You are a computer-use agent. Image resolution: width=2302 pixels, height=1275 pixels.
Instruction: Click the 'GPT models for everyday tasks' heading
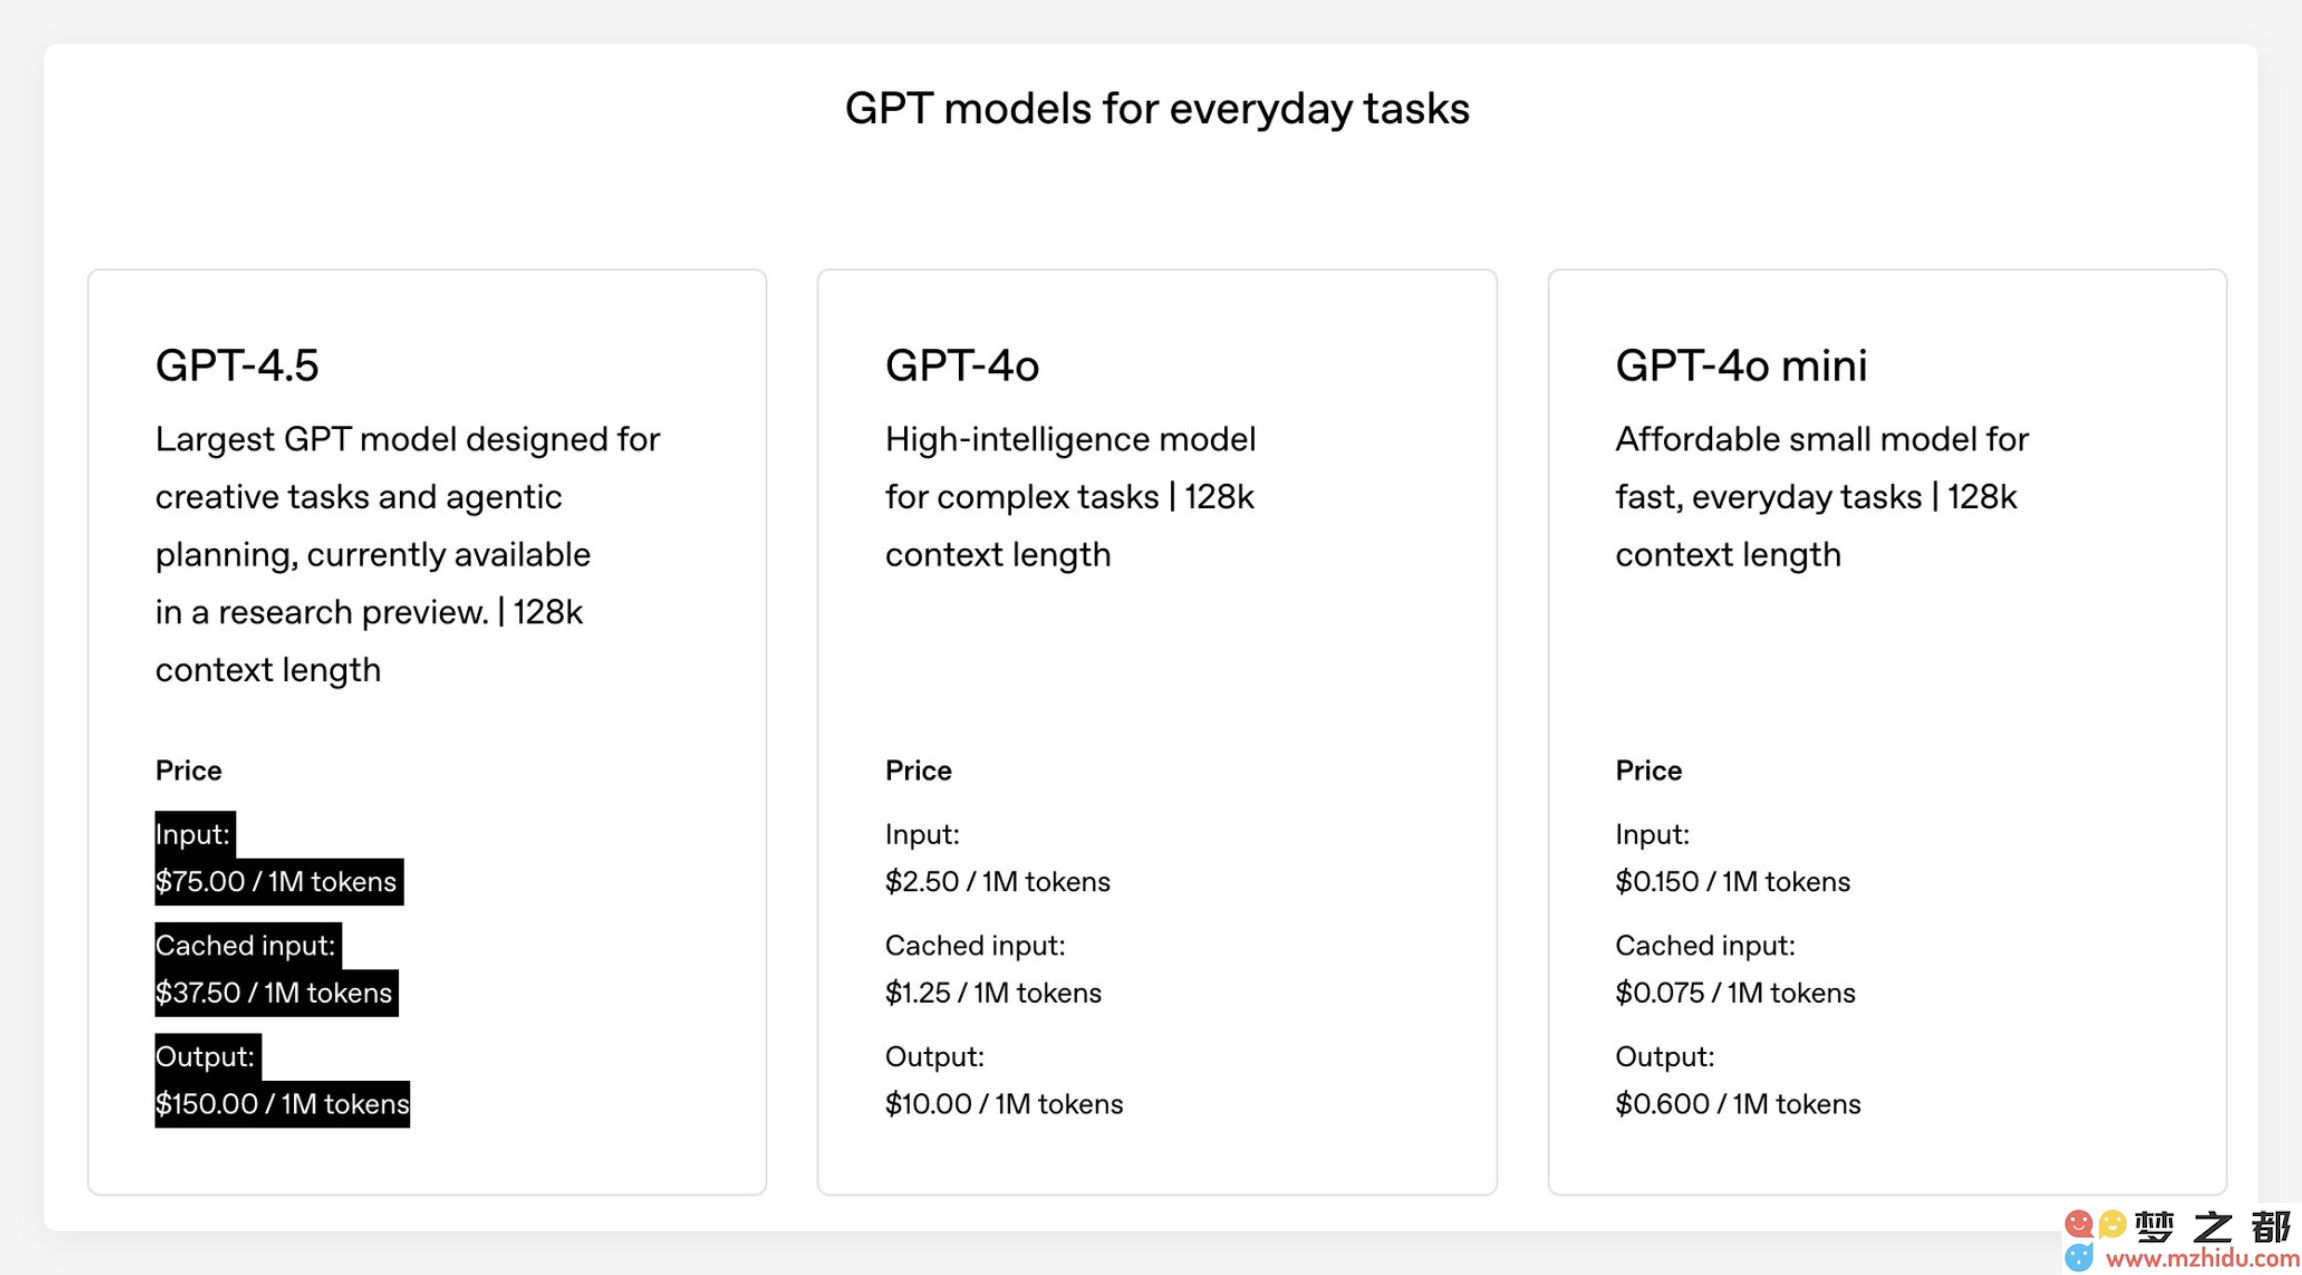1157,109
